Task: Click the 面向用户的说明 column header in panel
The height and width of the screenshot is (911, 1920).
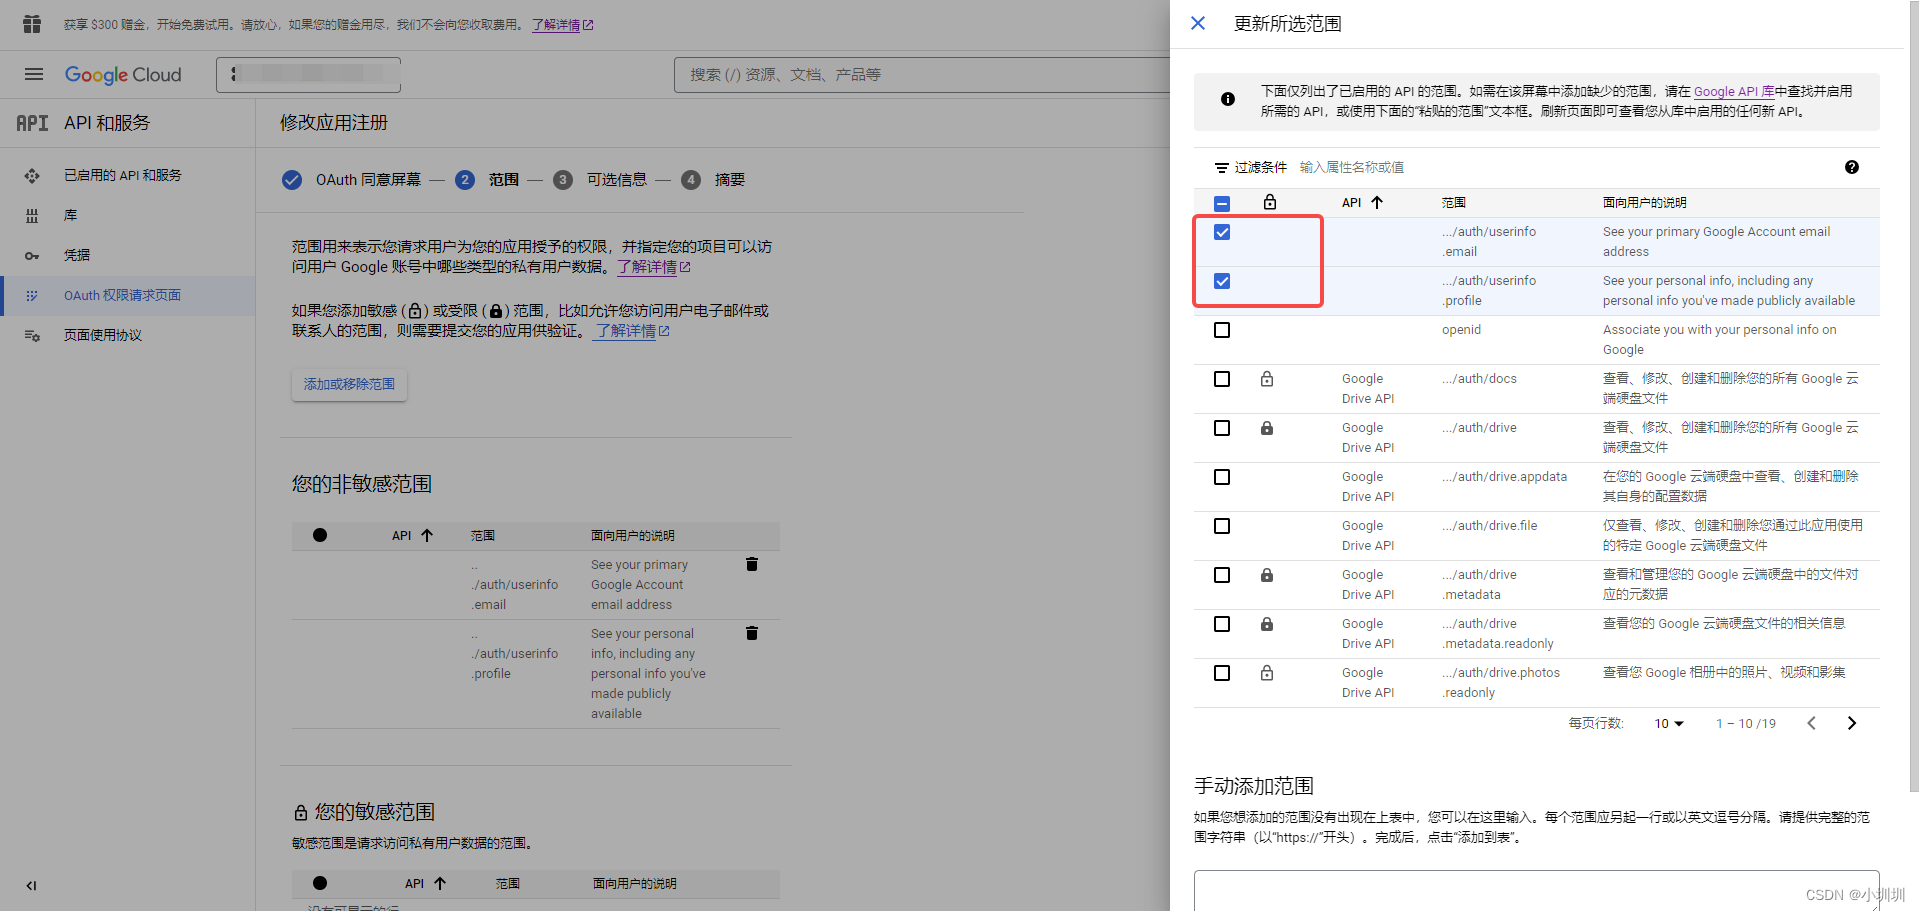Action: [1644, 203]
